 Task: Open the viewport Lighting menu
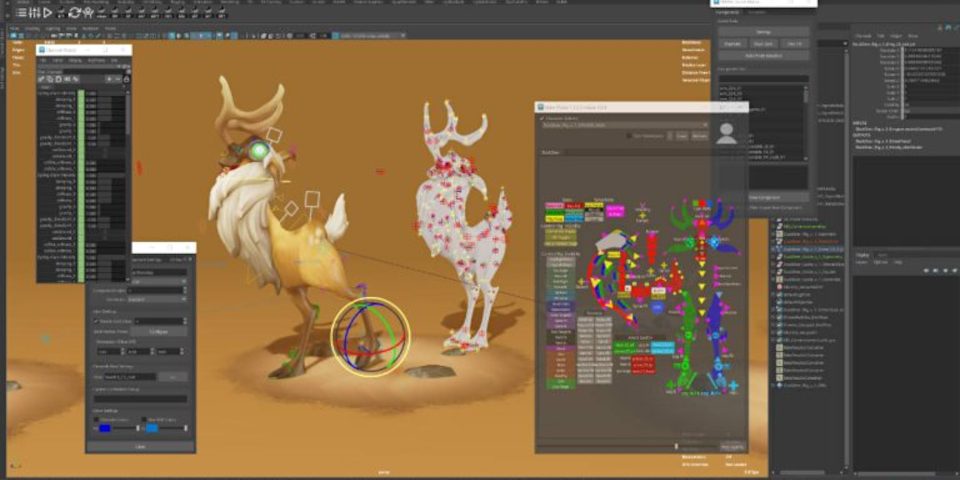pyautogui.click(x=53, y=28)
